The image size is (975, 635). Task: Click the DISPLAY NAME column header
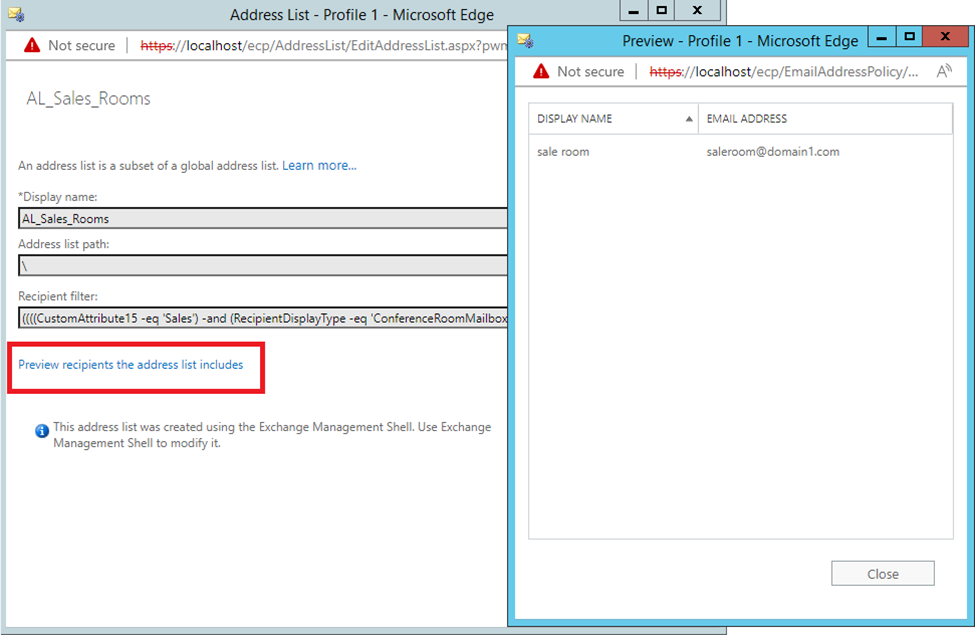coord(575,118)
